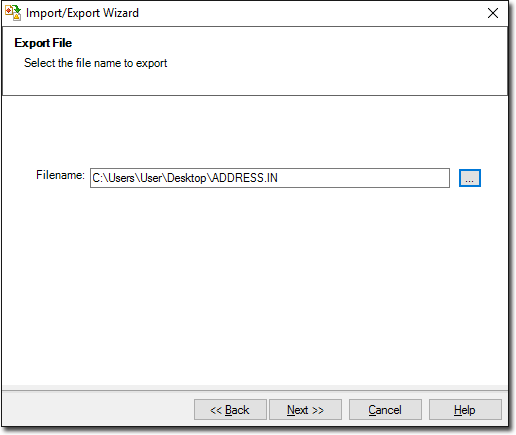Viewport: 516px width, 435px height.
Task: Open Help for the wizard
Action: [x=465, y=410]
